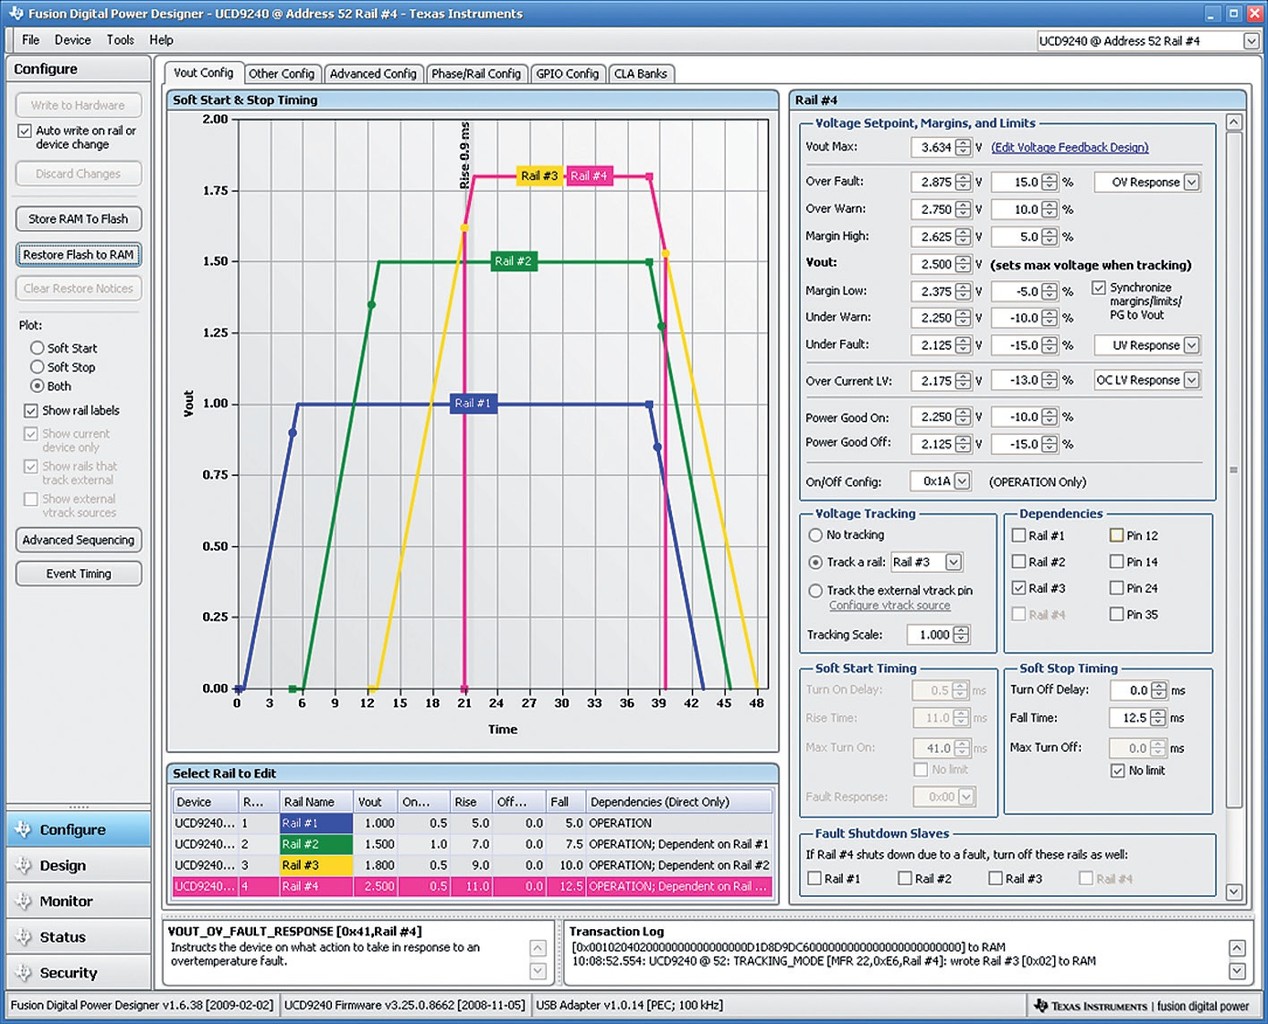Viewport: 1268px width, 1024px height.
Task: Open the Design section in sidebar
Action: tap(78, 866)
